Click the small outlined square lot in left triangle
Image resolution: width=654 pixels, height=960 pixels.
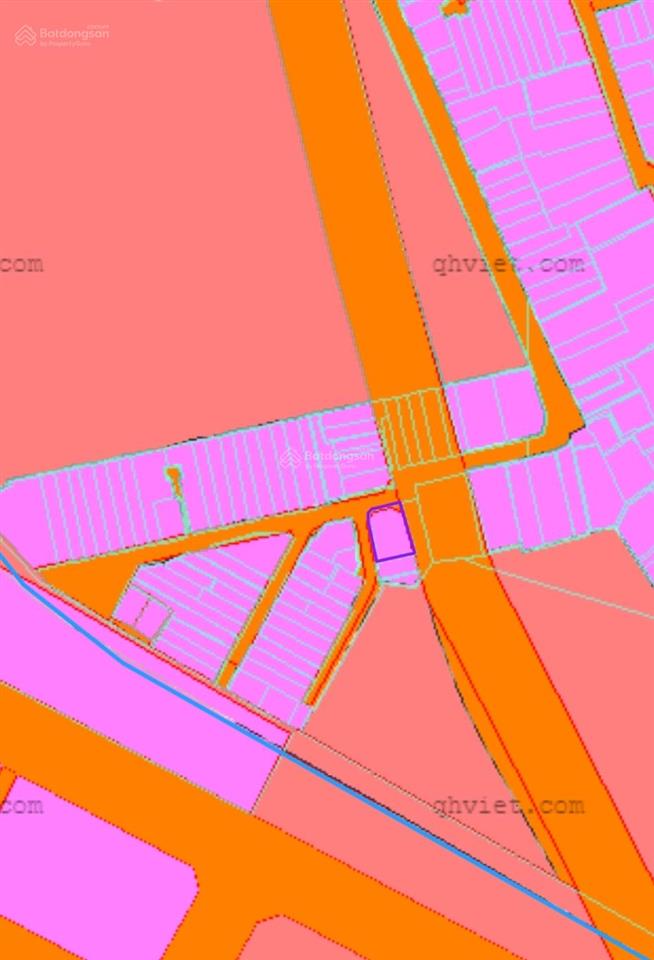tap(142, 617)
